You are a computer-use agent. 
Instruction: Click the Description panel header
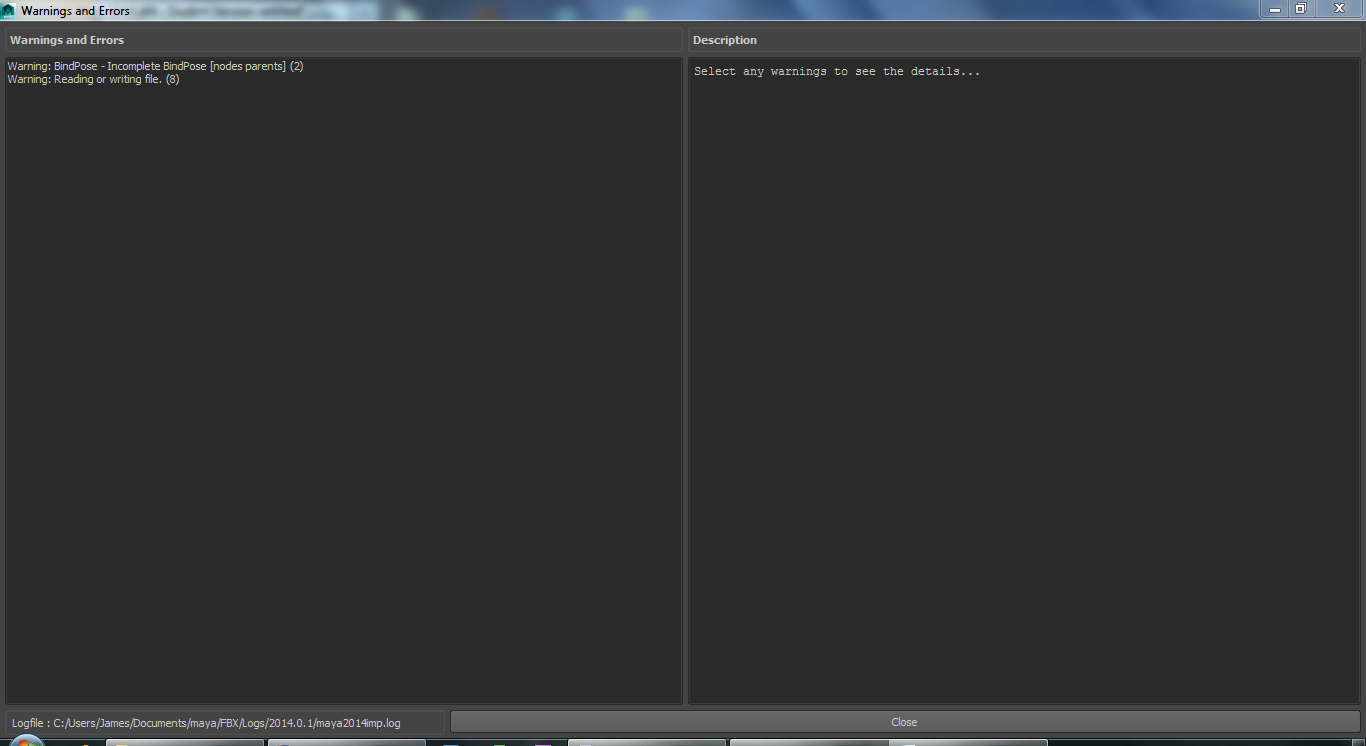[x=1024, y=40]
